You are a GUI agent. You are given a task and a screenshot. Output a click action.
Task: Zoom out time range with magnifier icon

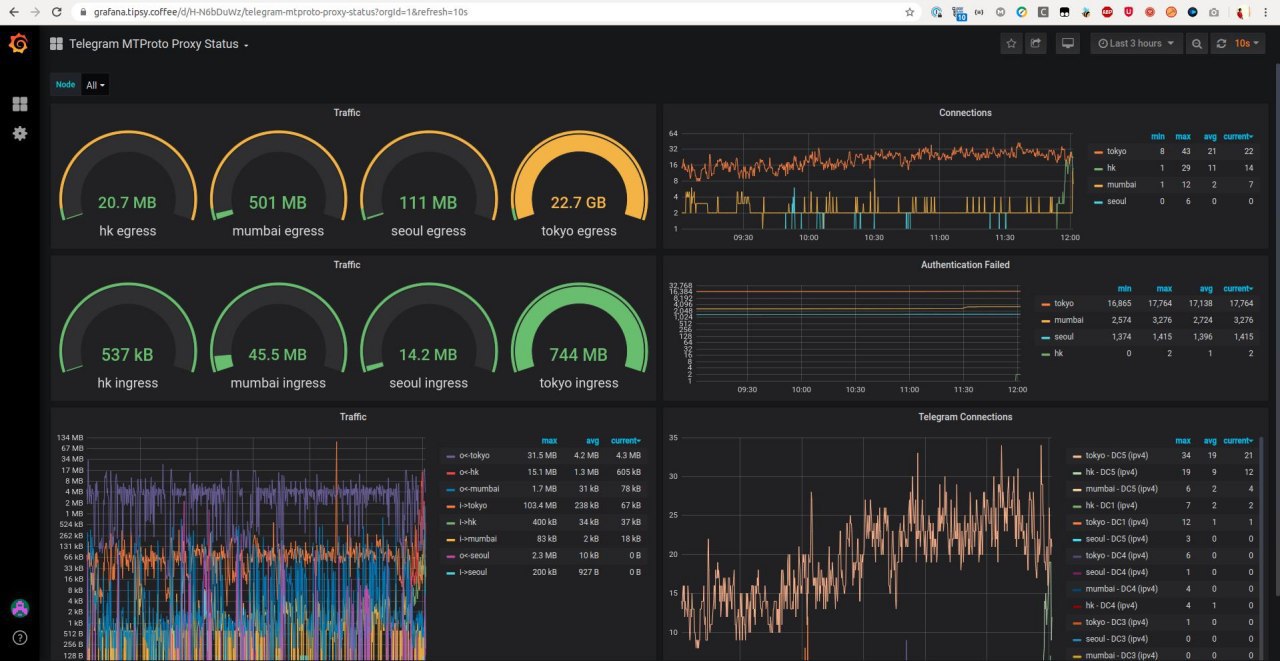point(1197,44)
